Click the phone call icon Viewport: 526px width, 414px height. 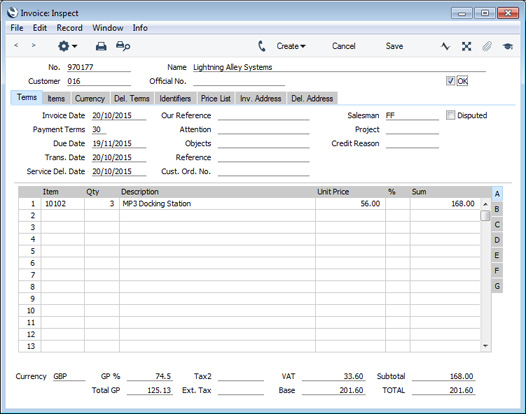click(x=262, y=46)
